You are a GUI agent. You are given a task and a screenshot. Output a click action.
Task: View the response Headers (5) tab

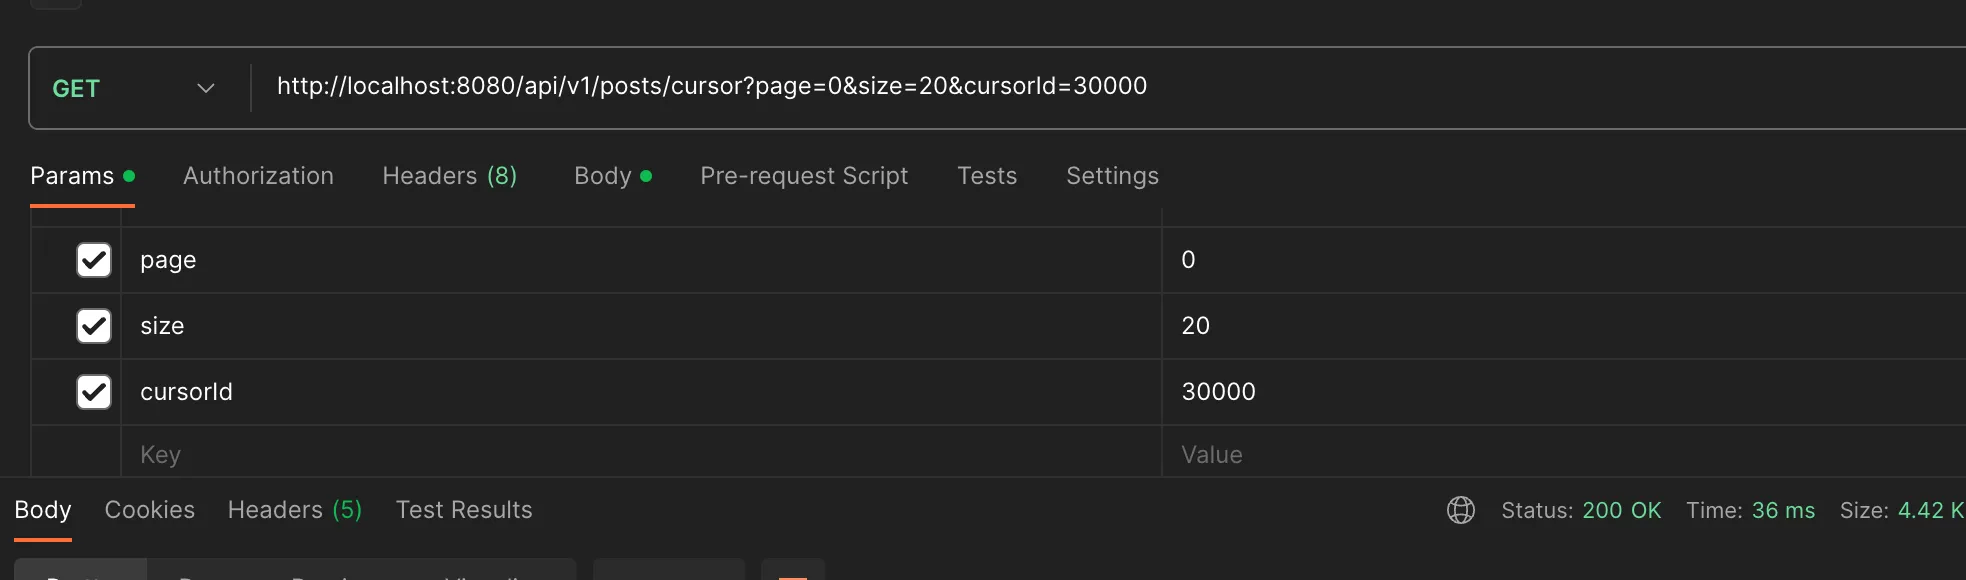(x=294, y=510)
